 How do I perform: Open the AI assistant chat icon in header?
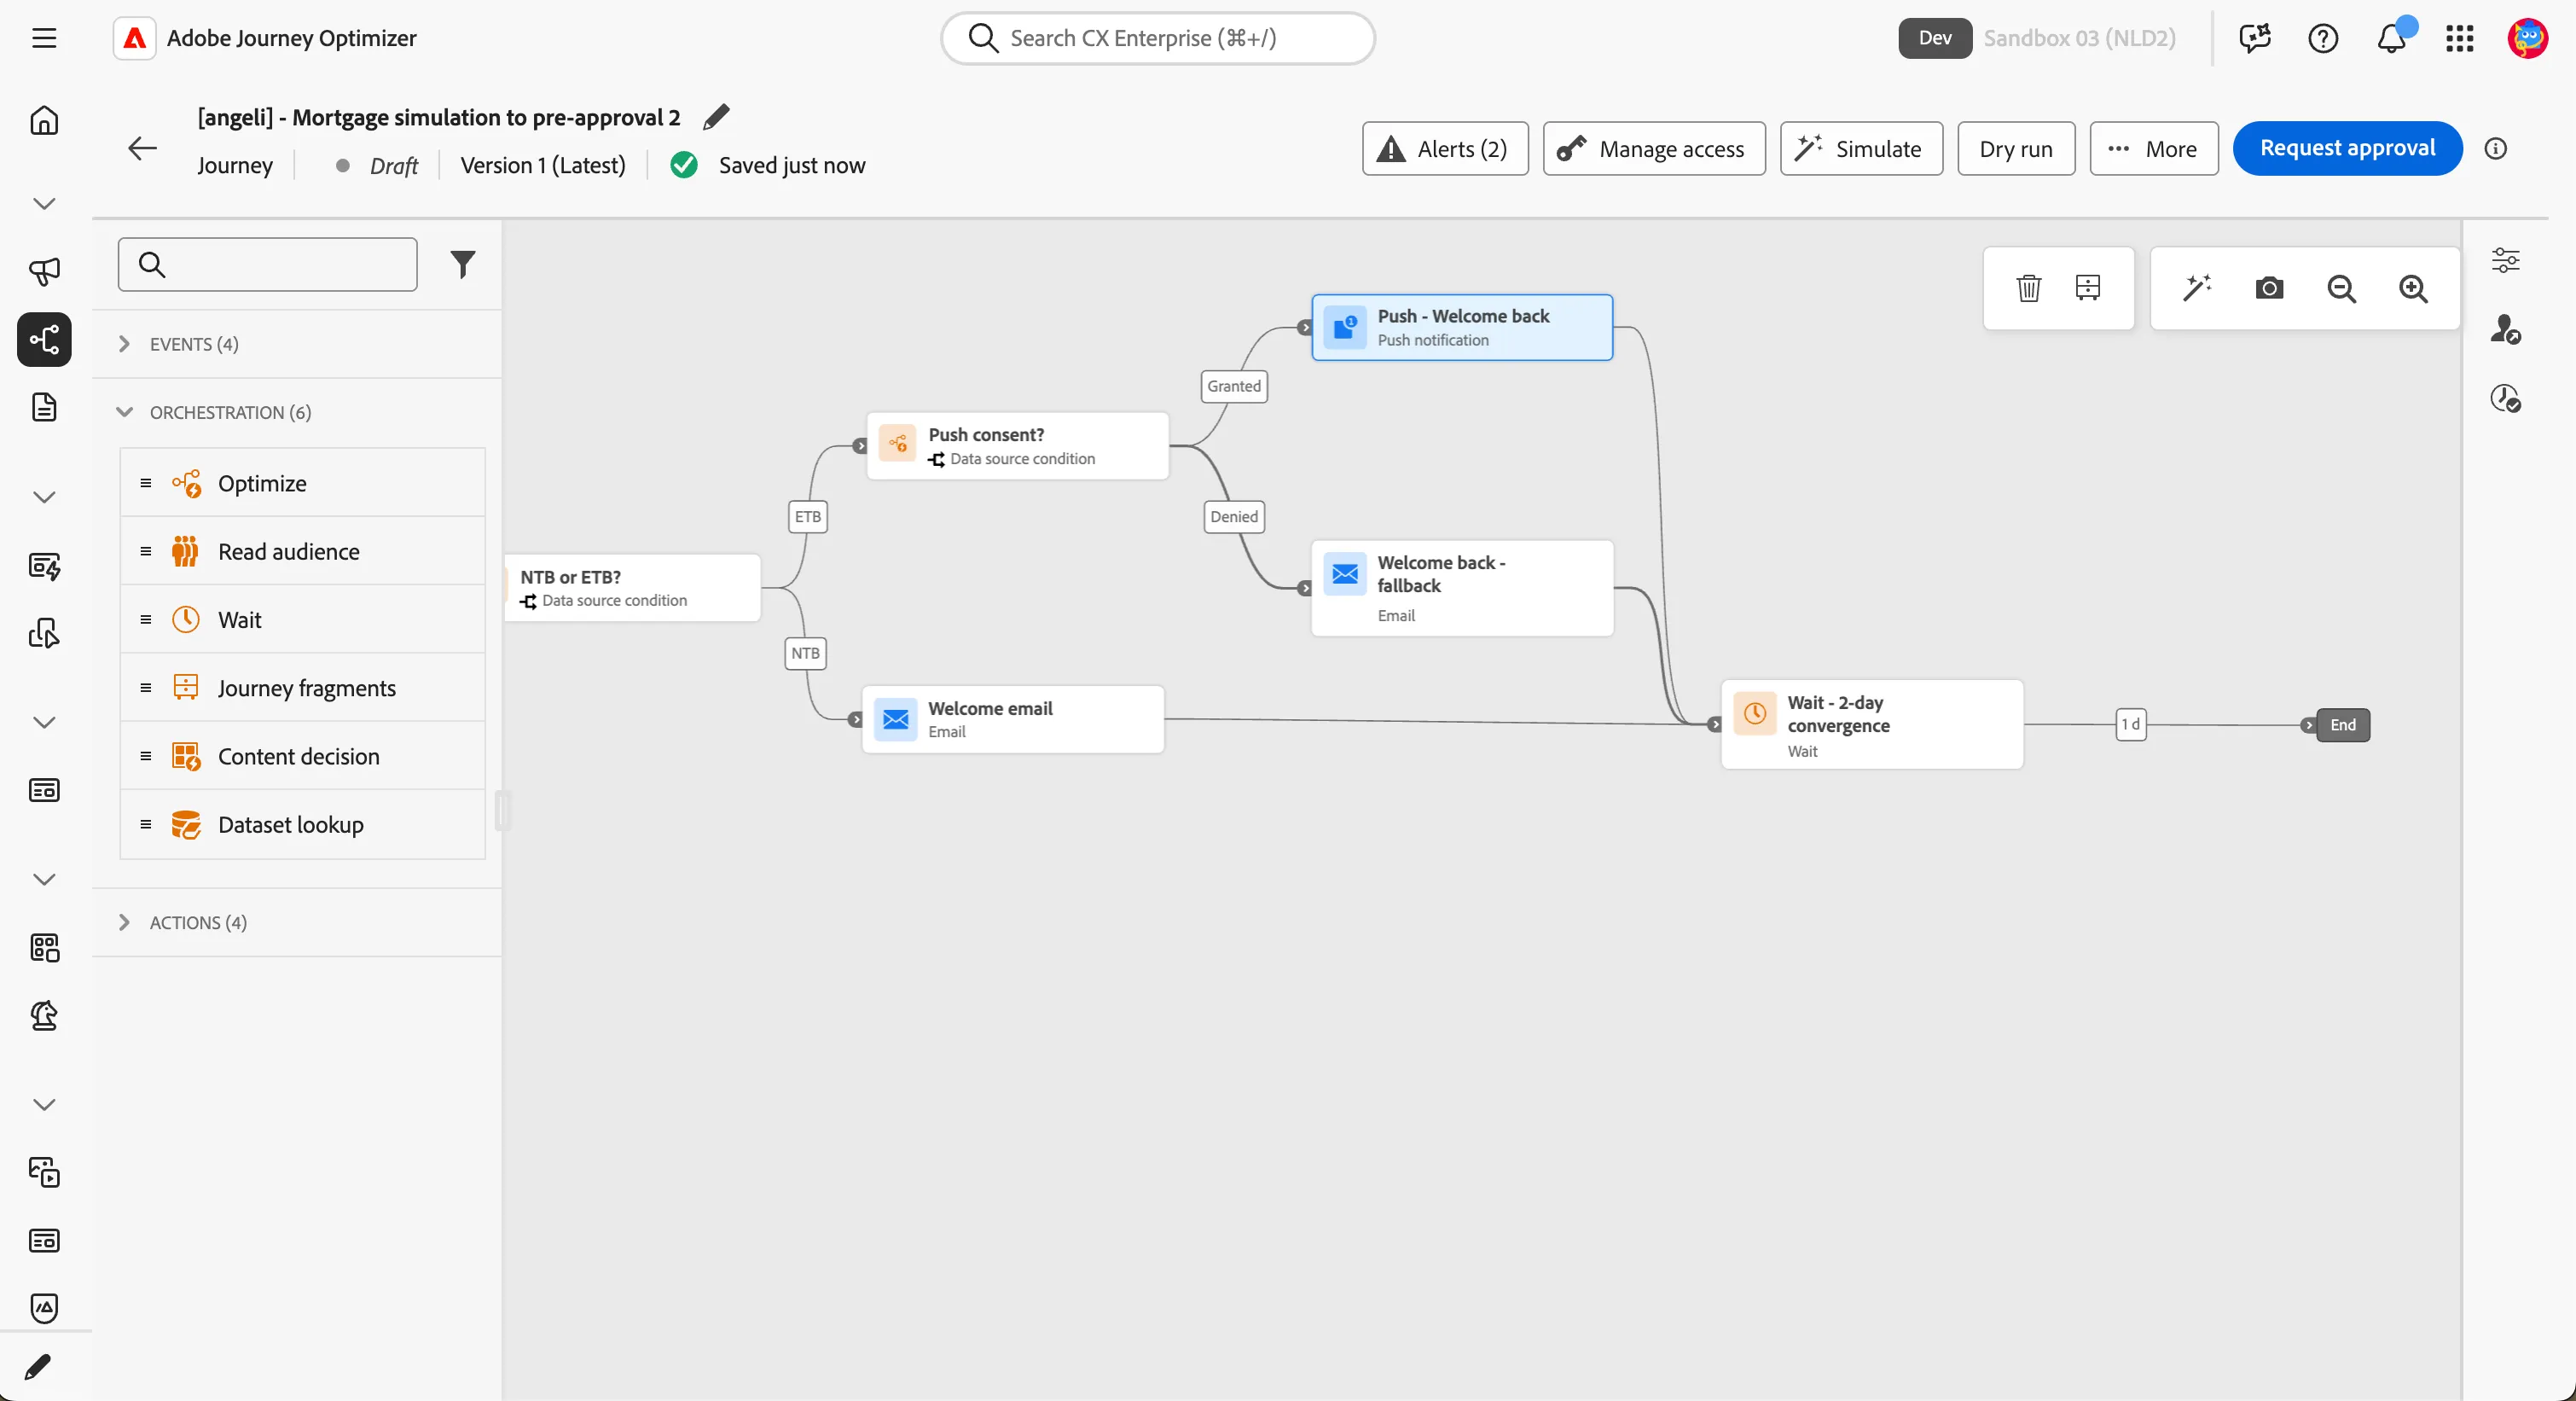(2254, 38)
